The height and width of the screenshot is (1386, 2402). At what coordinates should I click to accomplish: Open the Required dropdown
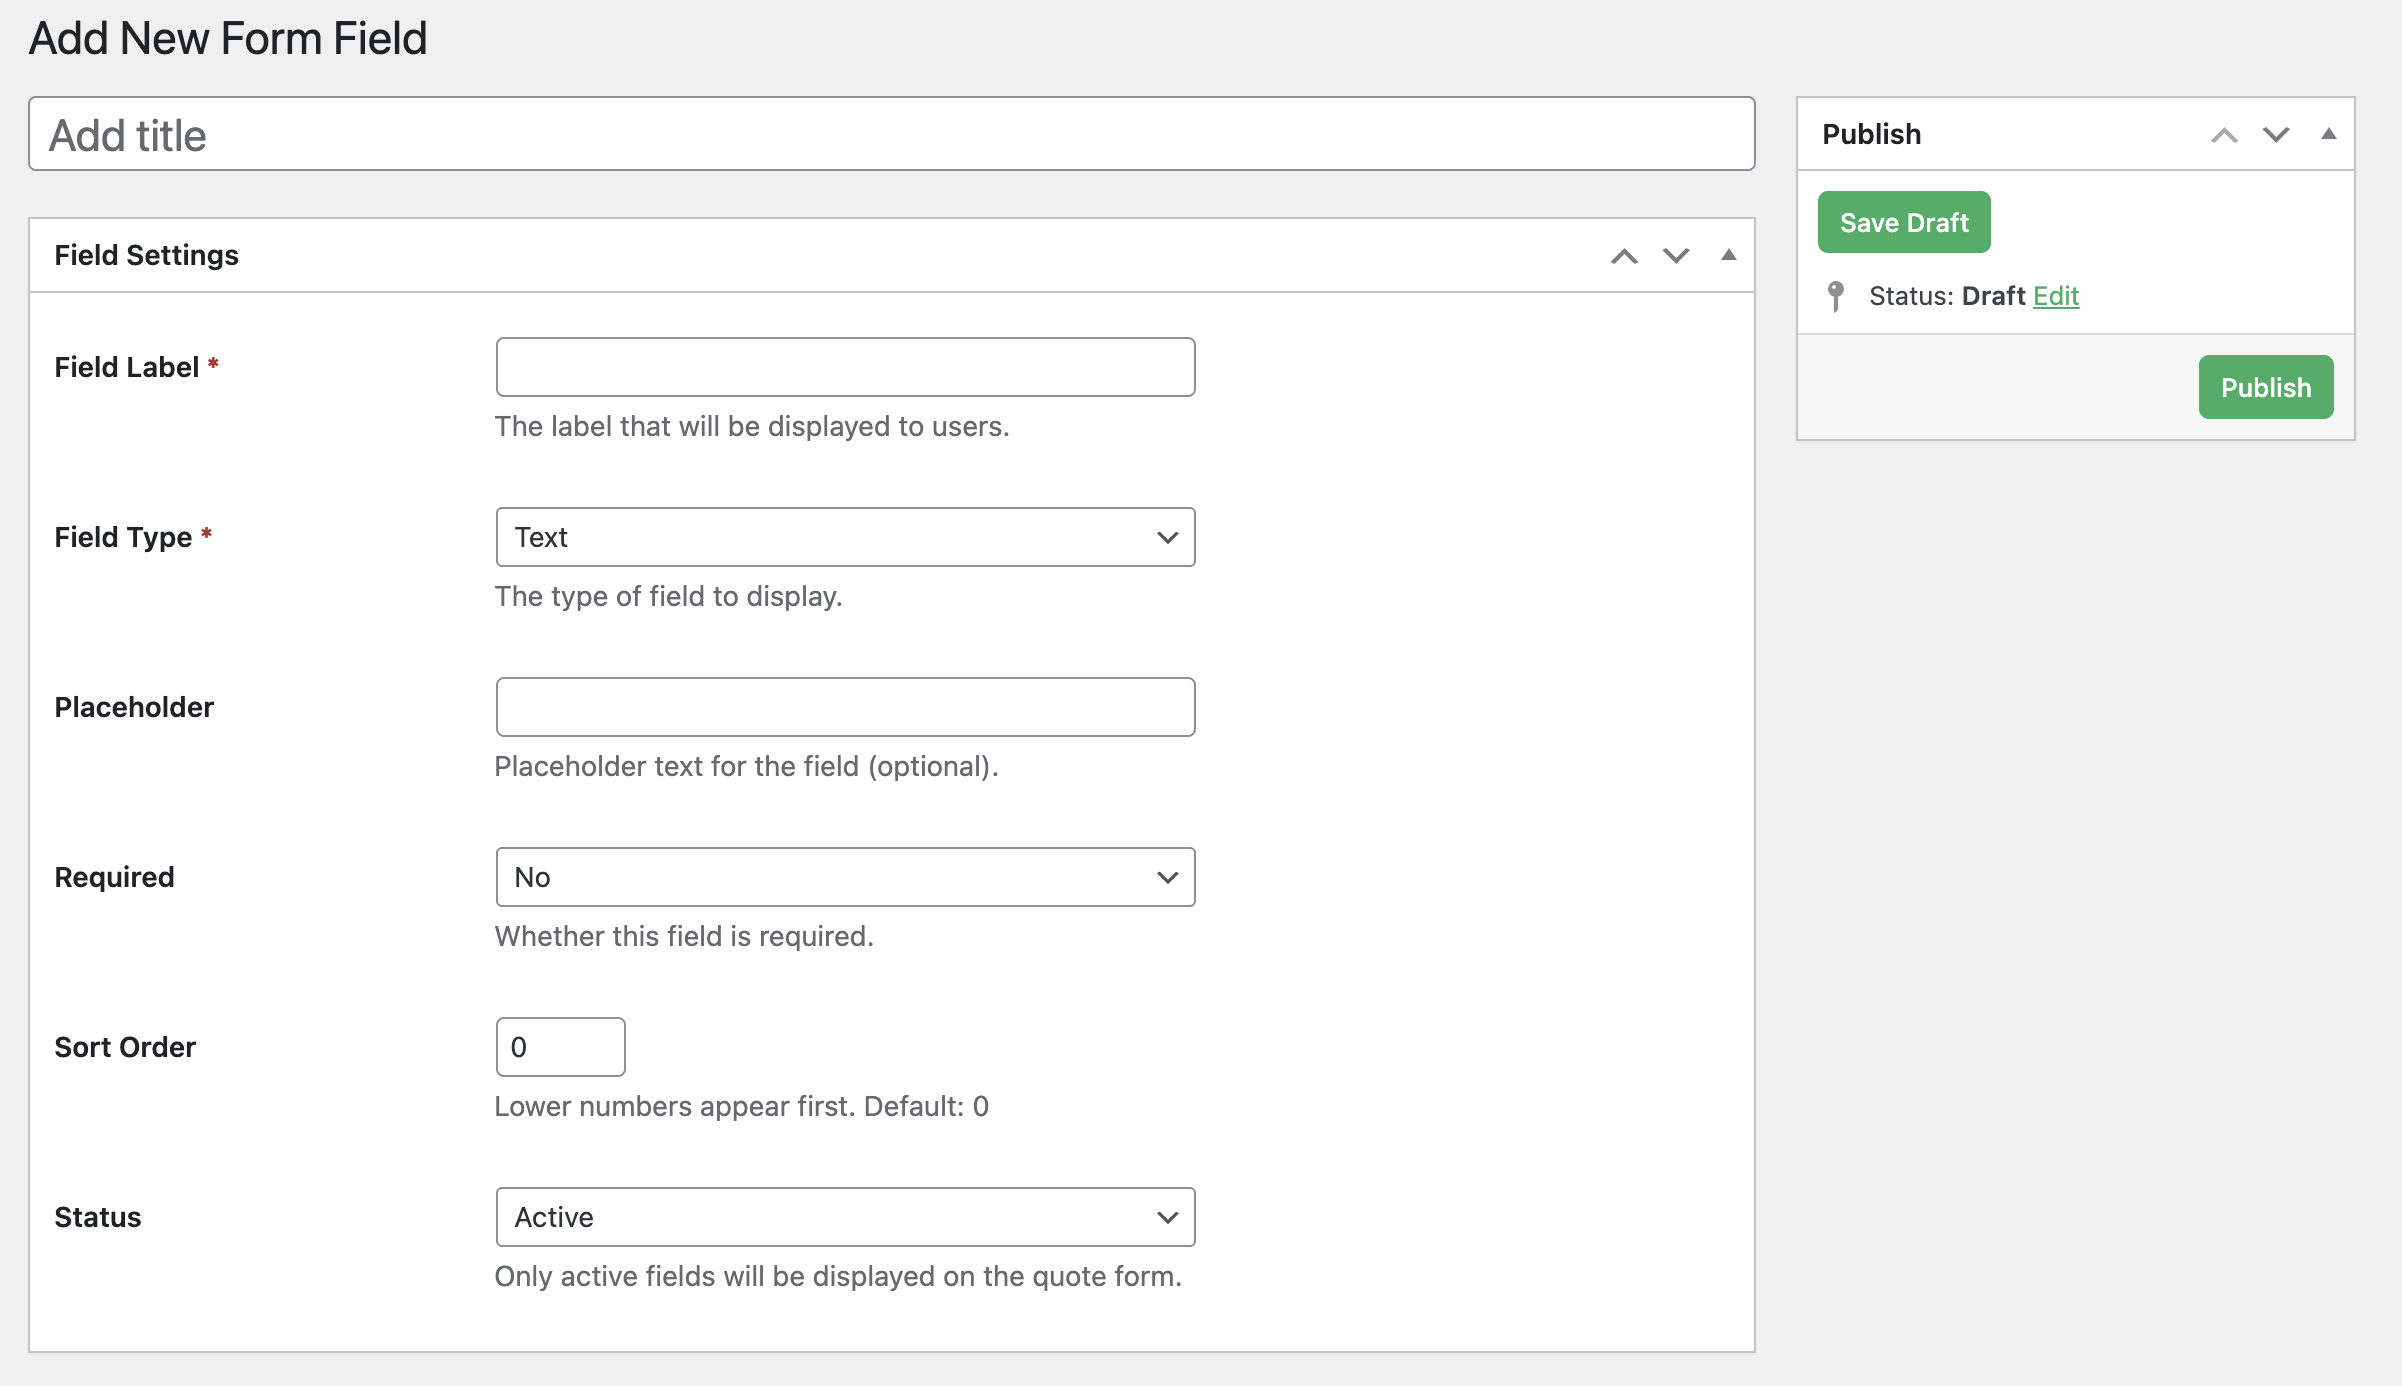click(844, 877)
